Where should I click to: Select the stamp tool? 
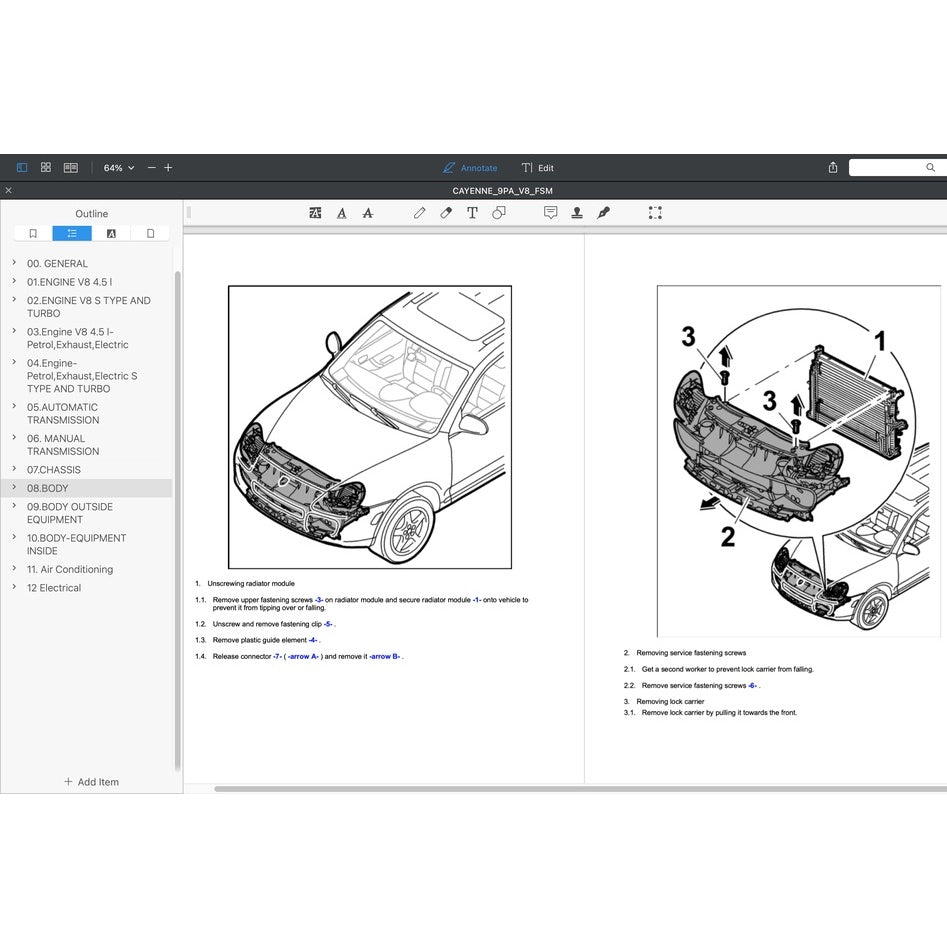(577, 213)
